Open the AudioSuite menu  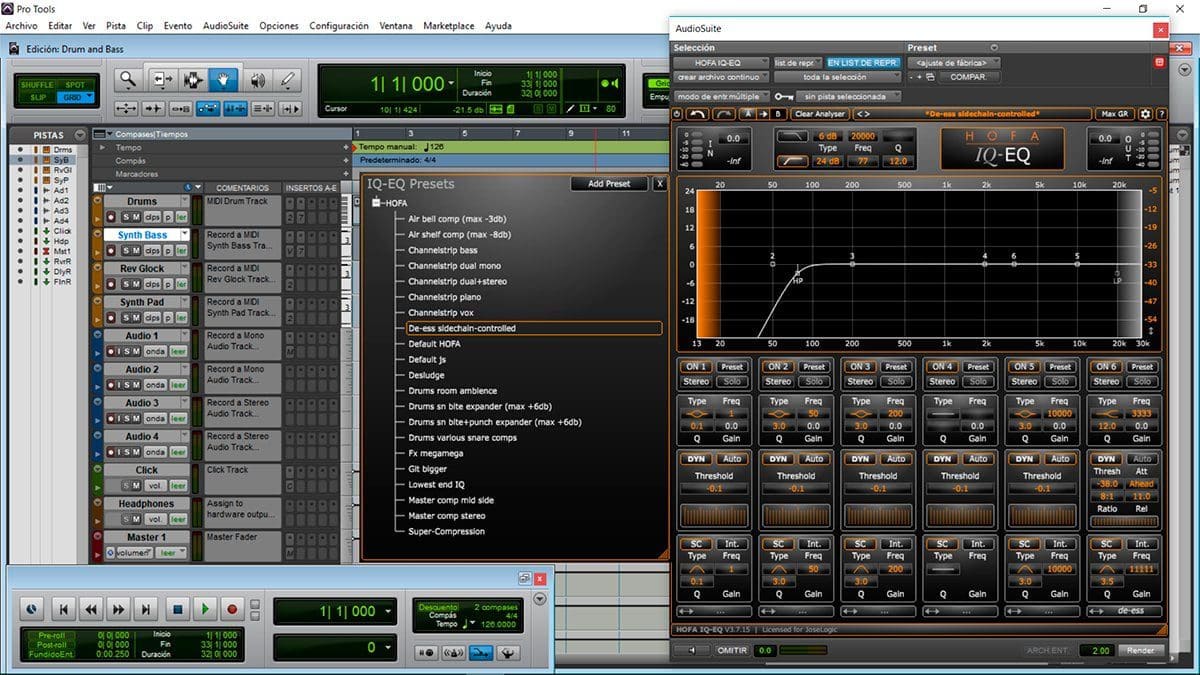point(226,26)
